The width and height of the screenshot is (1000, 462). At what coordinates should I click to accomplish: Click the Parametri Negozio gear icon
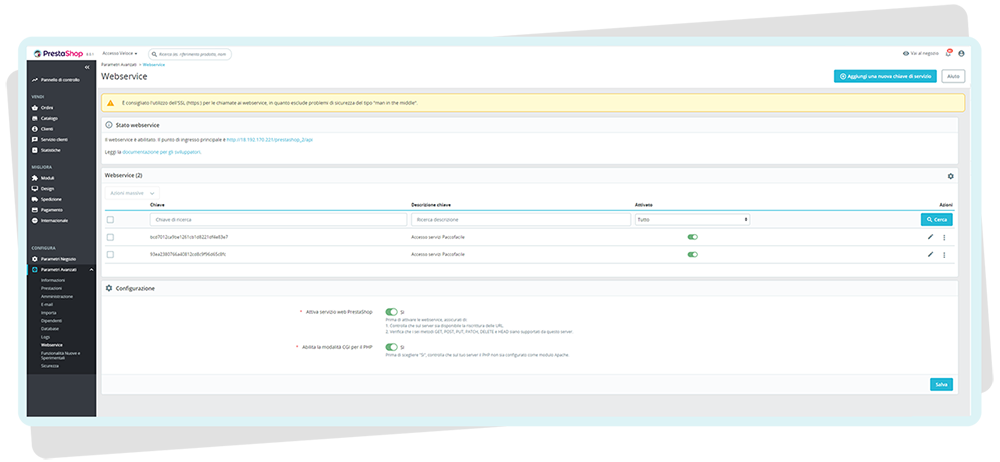[35, 259]
